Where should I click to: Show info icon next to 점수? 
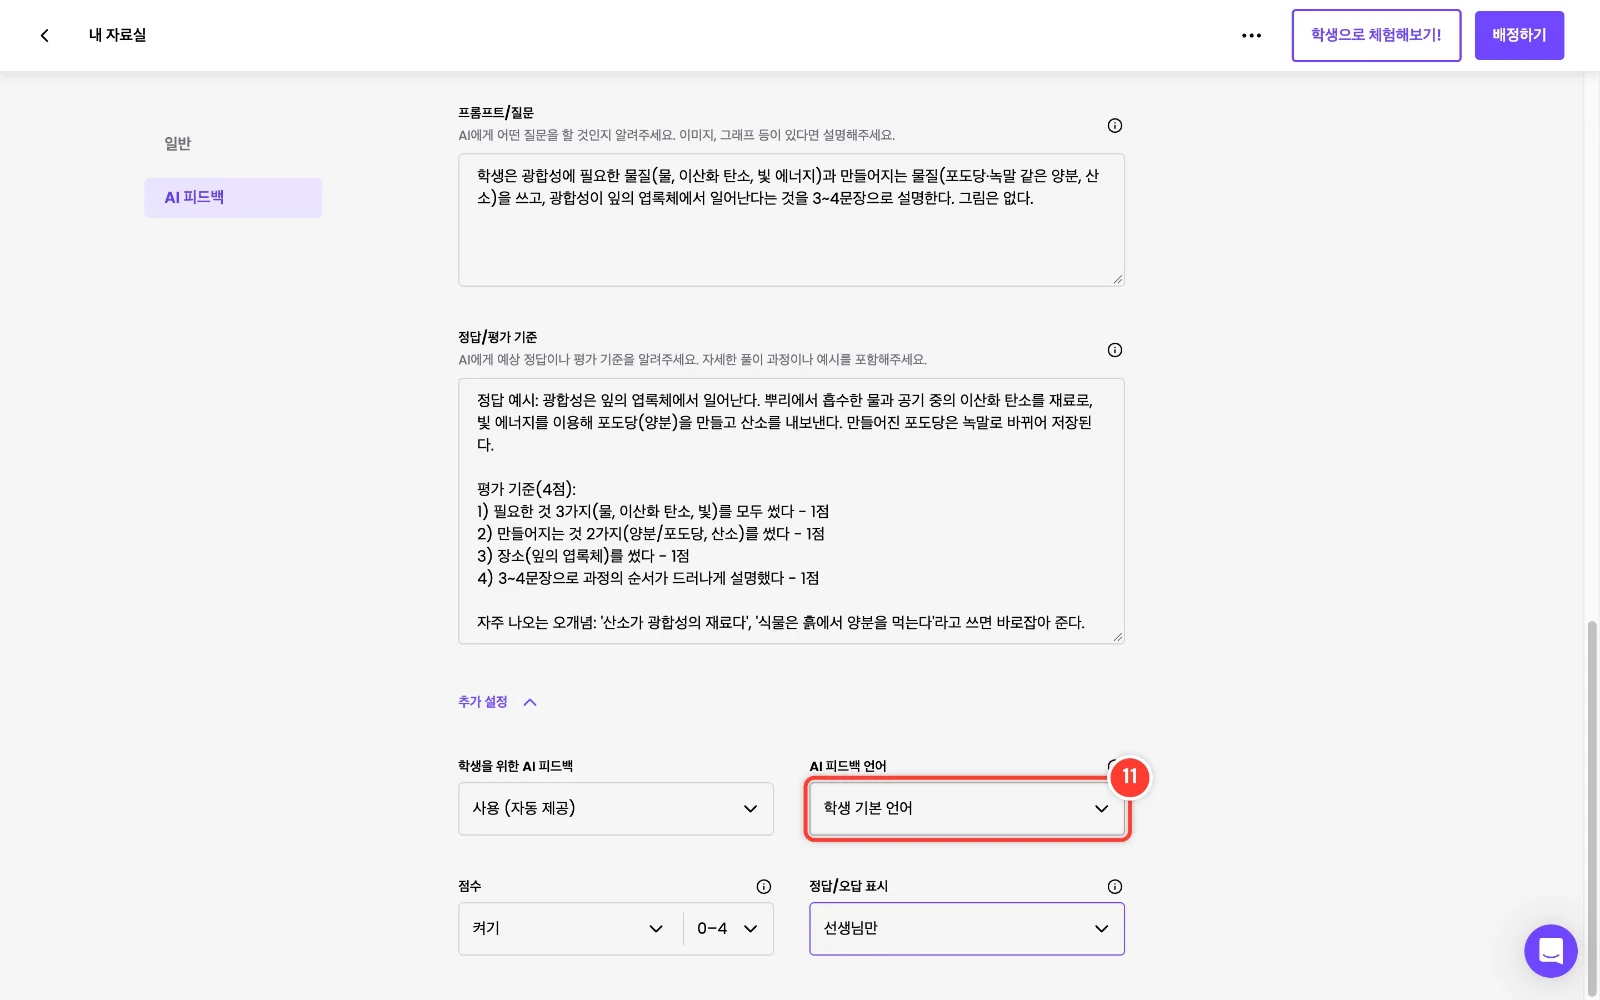point(763,886)
